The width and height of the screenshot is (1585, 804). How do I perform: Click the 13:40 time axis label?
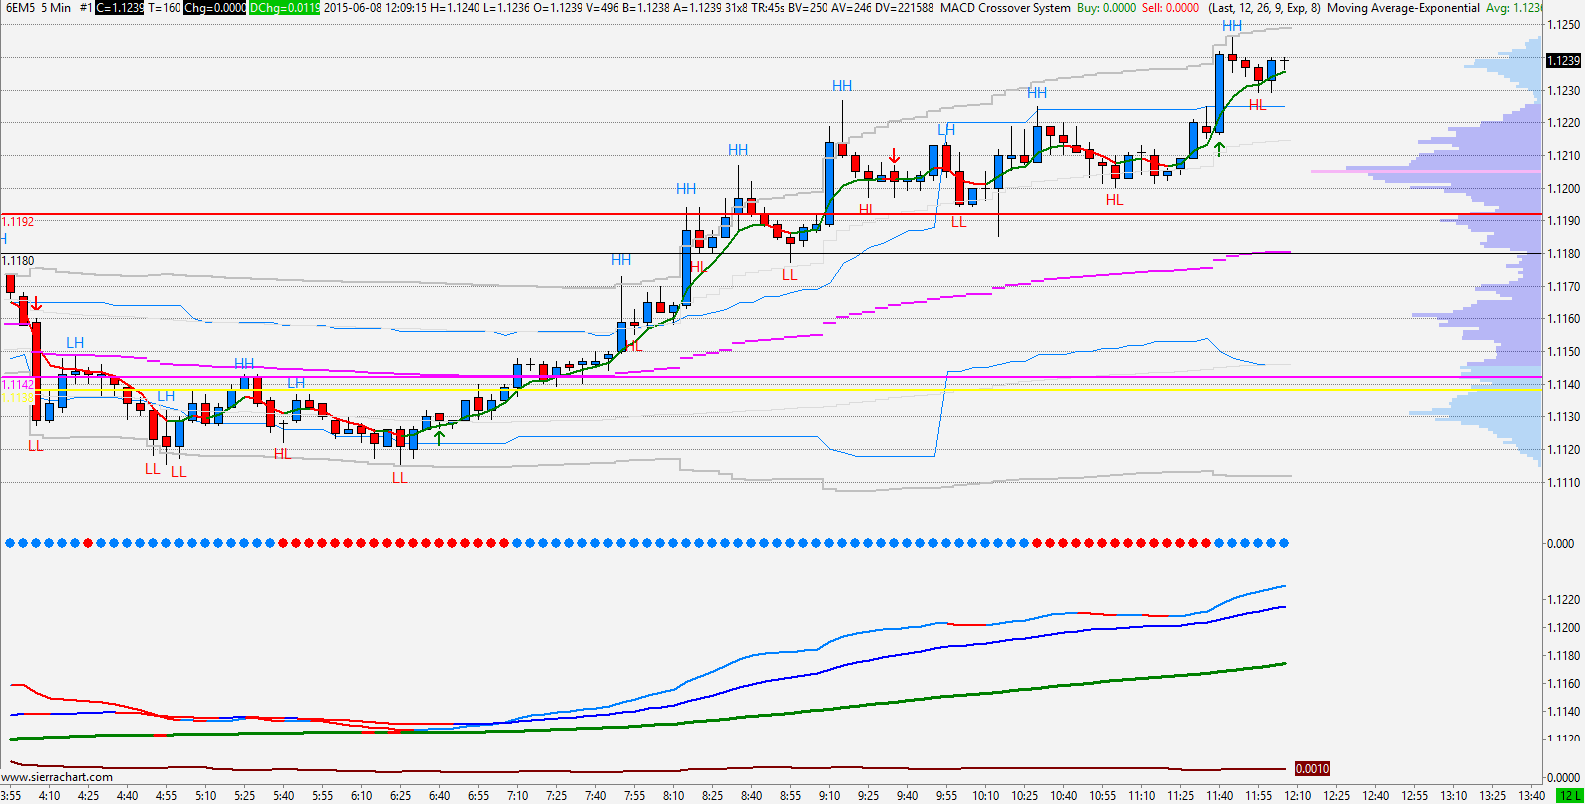pyautogui.click(x=1531, y=796)
